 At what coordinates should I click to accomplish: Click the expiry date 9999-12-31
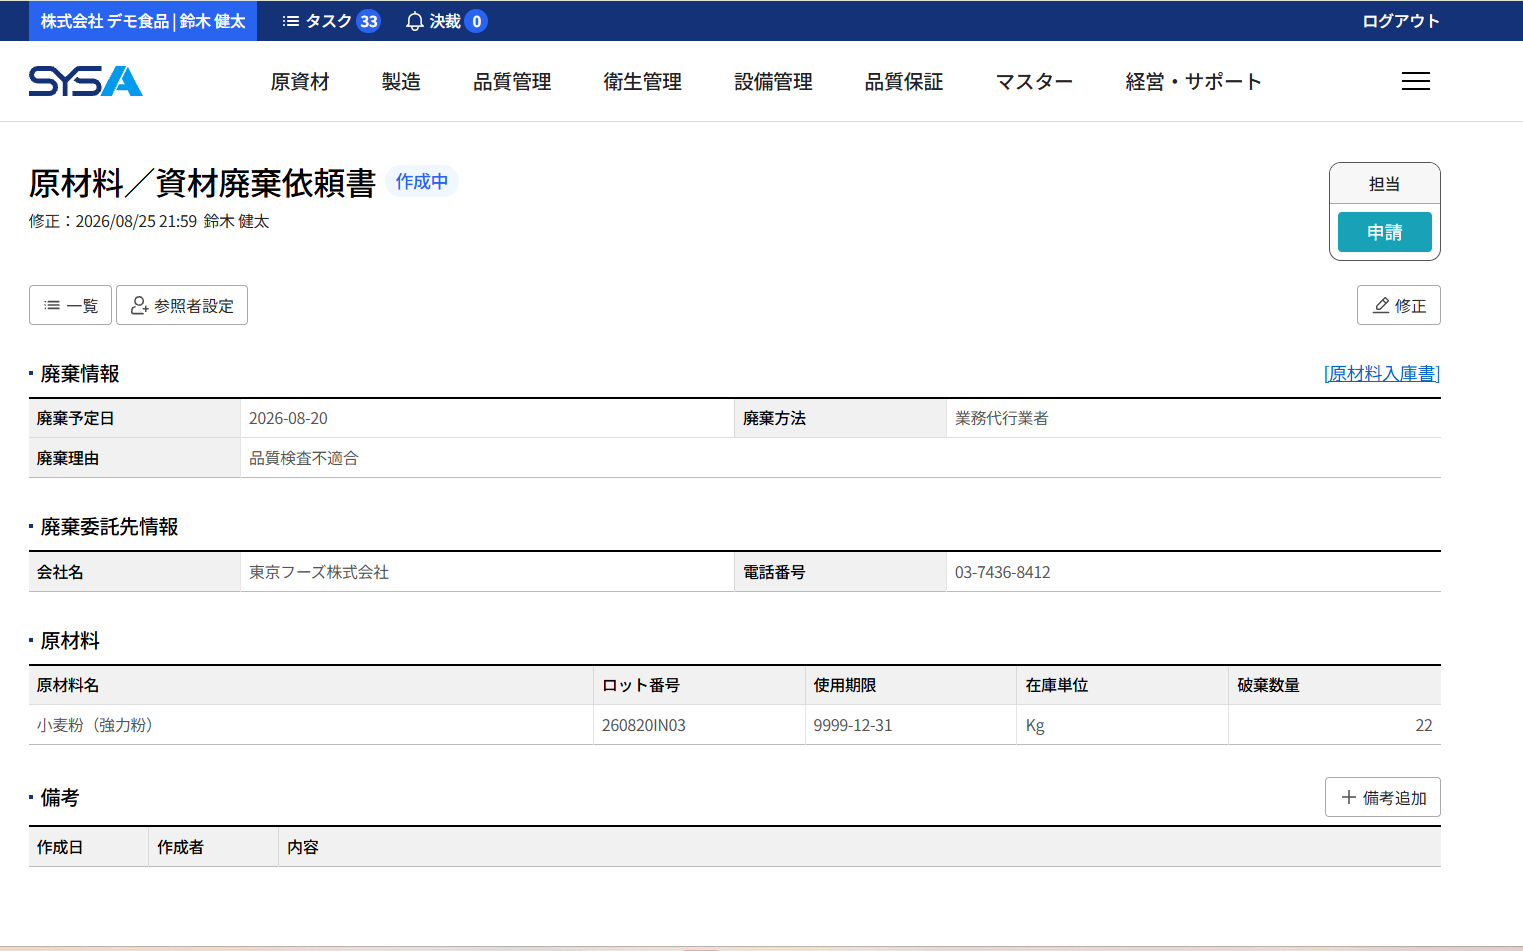tap(852, 725)
